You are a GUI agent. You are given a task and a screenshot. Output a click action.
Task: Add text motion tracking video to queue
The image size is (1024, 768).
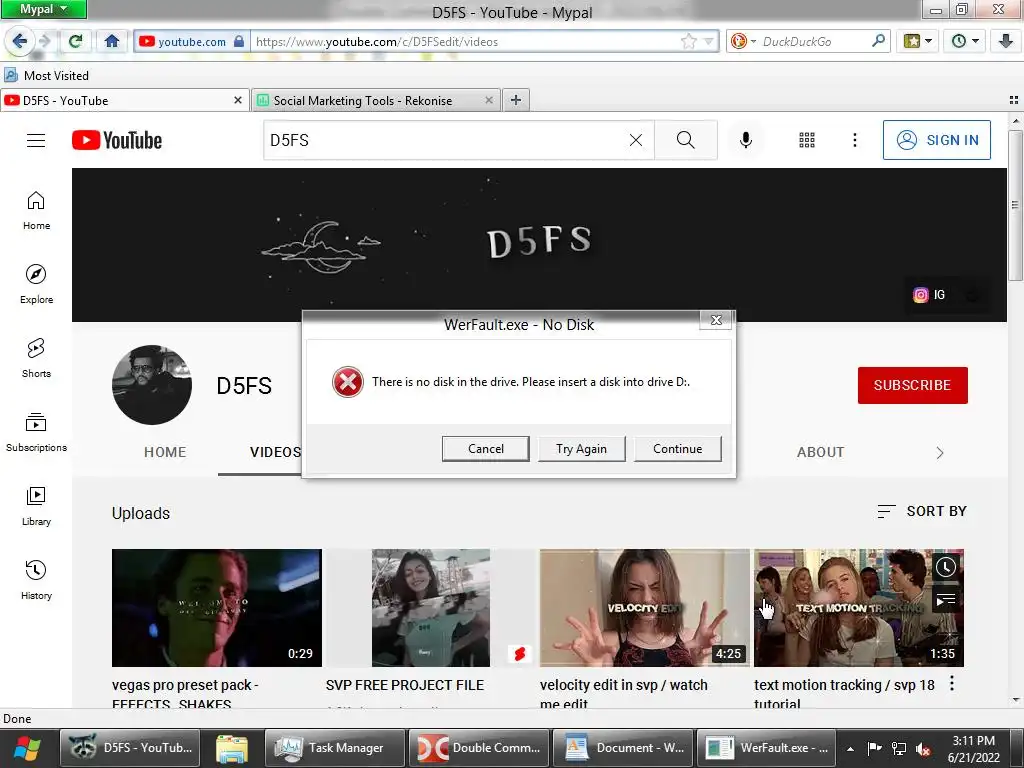tap(945, 599)
